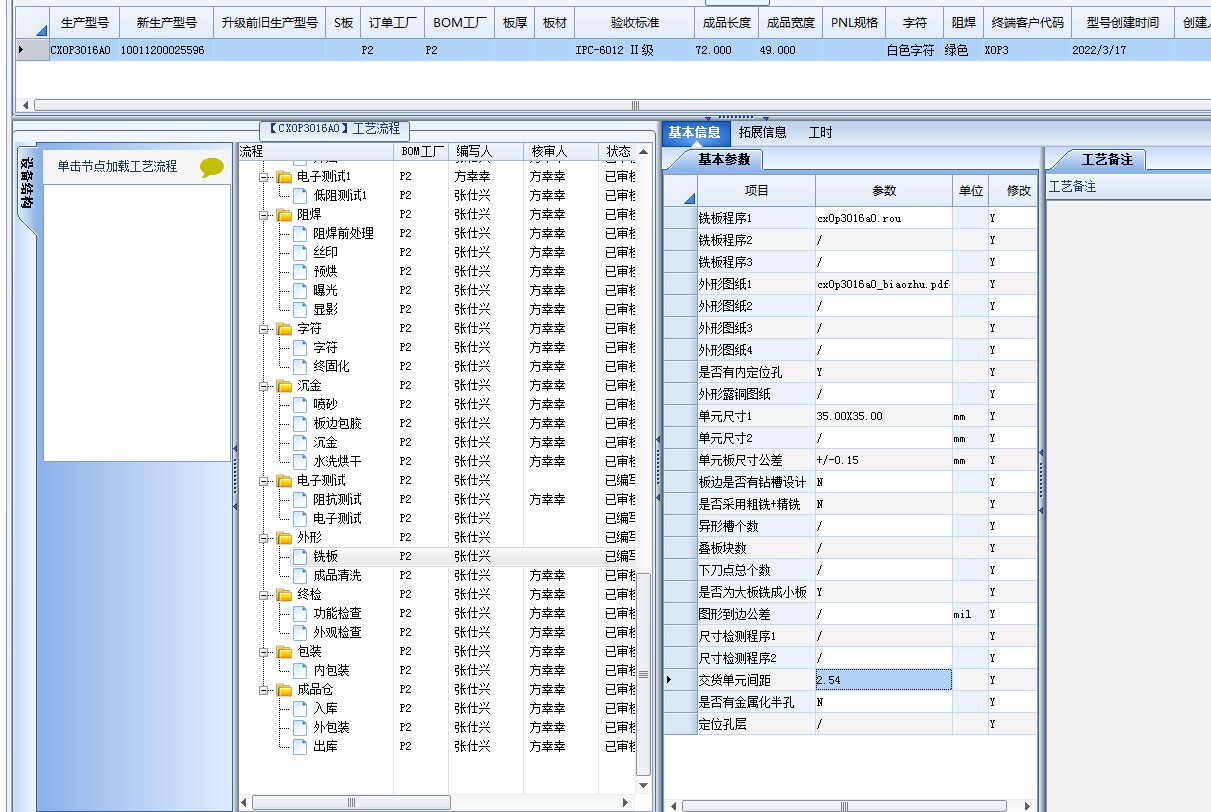Click the tree scroll-up arrow beside 状态
Viewport: 1211px width, 812px height.
click(643, 152)
